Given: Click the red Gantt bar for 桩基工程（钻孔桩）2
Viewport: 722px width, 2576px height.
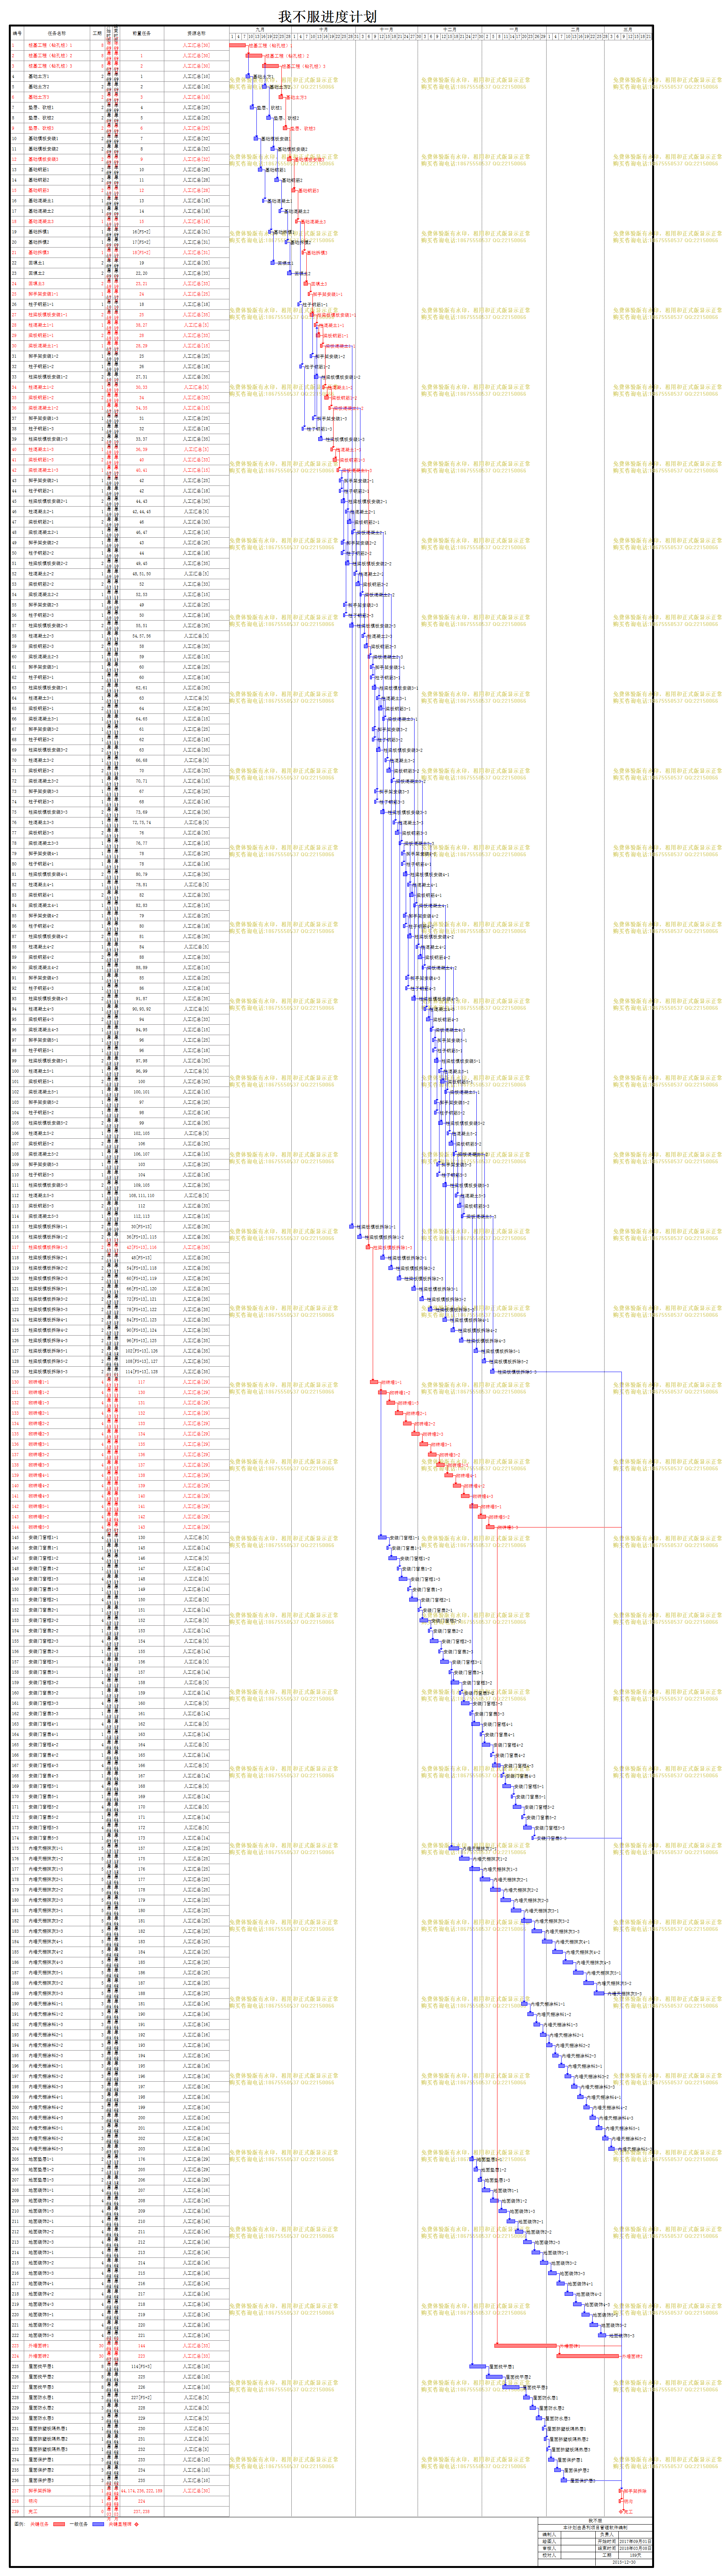Looking at the screenshot, I should 254,56.
